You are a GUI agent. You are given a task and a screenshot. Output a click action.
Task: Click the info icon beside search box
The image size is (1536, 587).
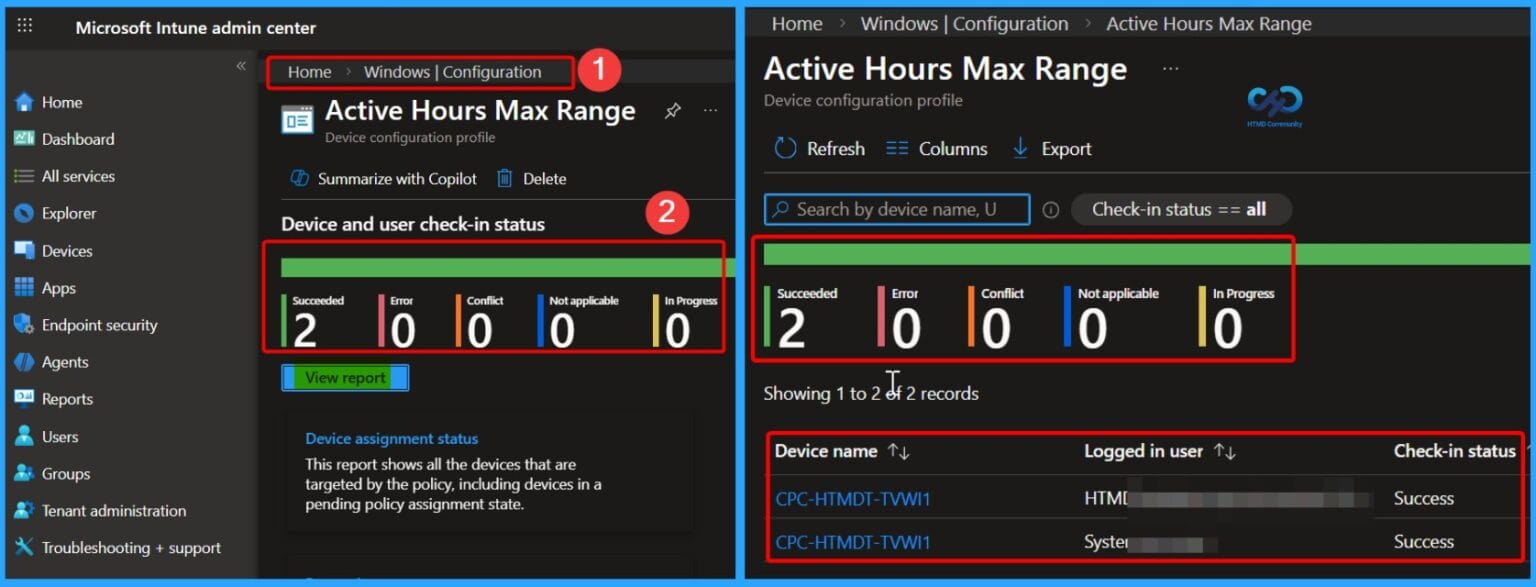(1050, 210)
